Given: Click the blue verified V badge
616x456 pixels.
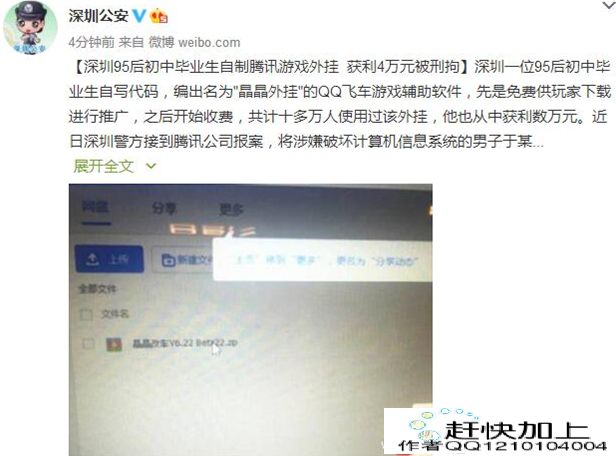Looking at the screenshot, I should (x=139, y=16).
